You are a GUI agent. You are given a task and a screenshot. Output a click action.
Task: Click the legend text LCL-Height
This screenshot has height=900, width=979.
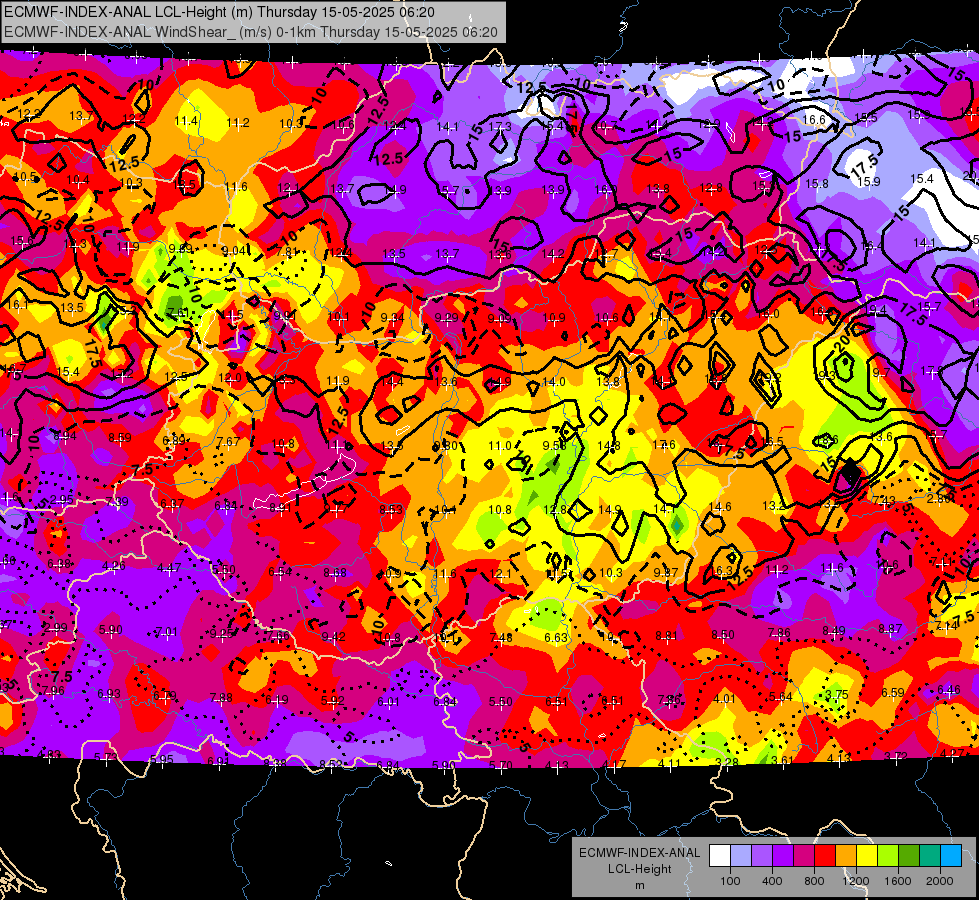(x=639, y=869)
